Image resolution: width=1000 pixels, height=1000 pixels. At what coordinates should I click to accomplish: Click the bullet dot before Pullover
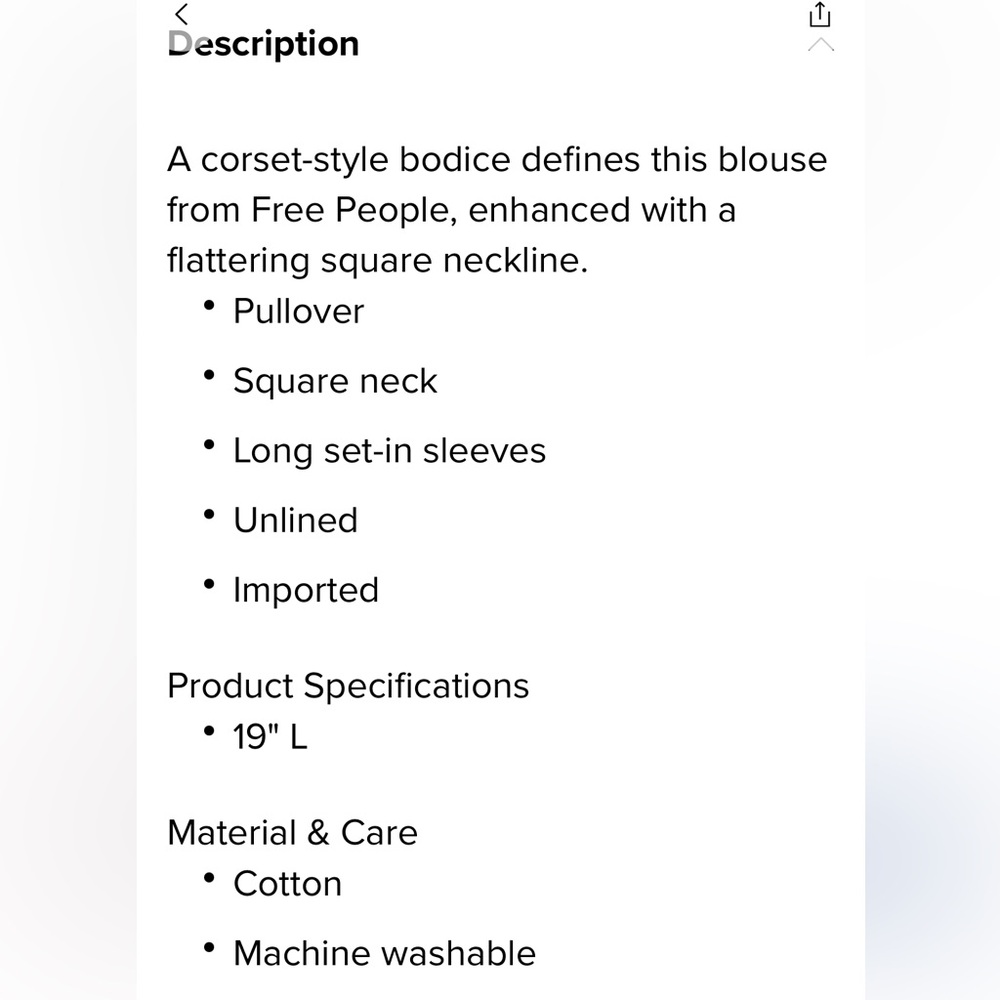209,305
